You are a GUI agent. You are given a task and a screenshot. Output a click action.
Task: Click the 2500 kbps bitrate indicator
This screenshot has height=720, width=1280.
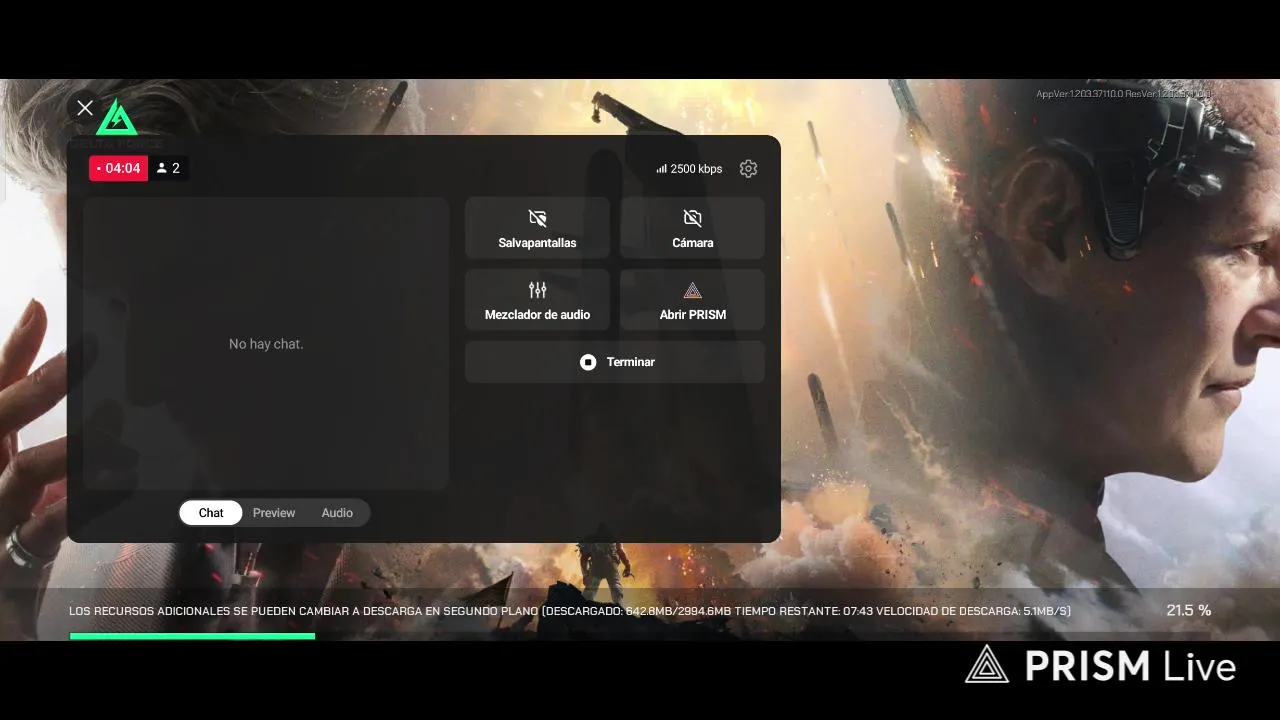[689, 169]
